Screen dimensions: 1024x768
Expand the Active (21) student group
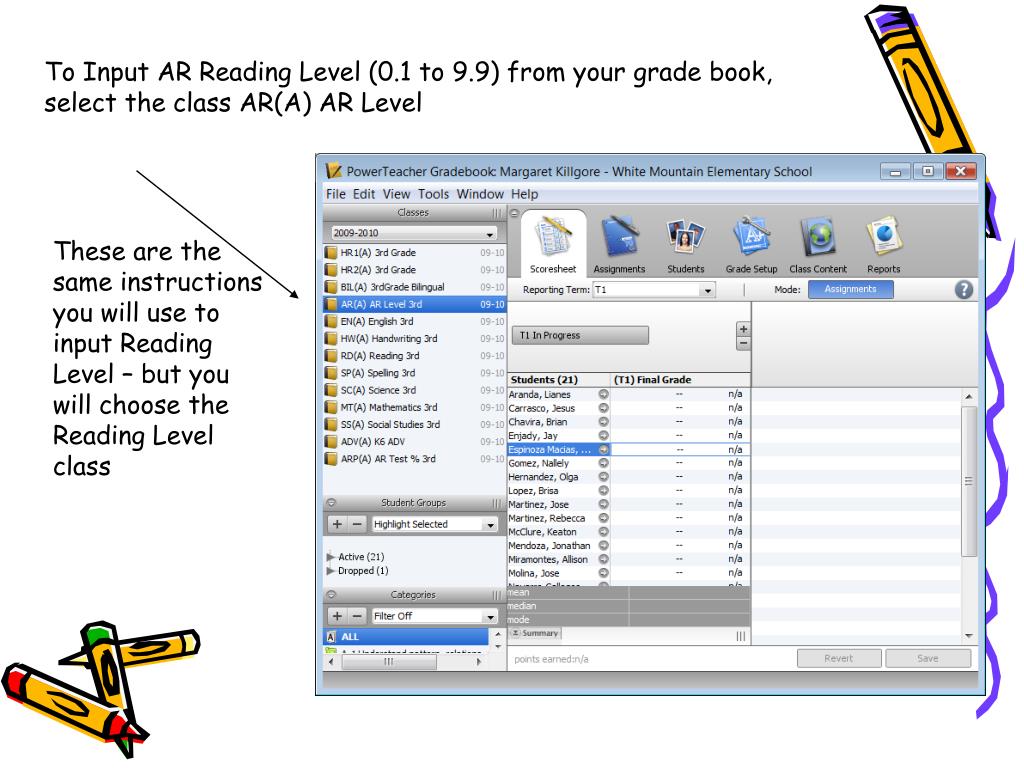[x=330, y=557]
